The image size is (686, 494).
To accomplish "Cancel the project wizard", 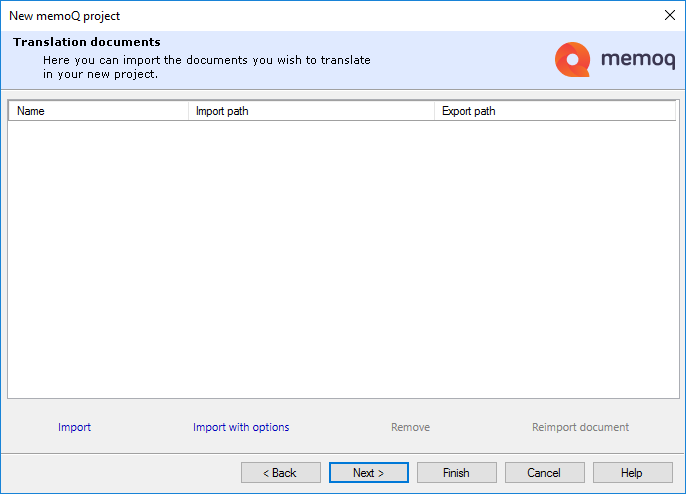I will click(x=544, y=472).
